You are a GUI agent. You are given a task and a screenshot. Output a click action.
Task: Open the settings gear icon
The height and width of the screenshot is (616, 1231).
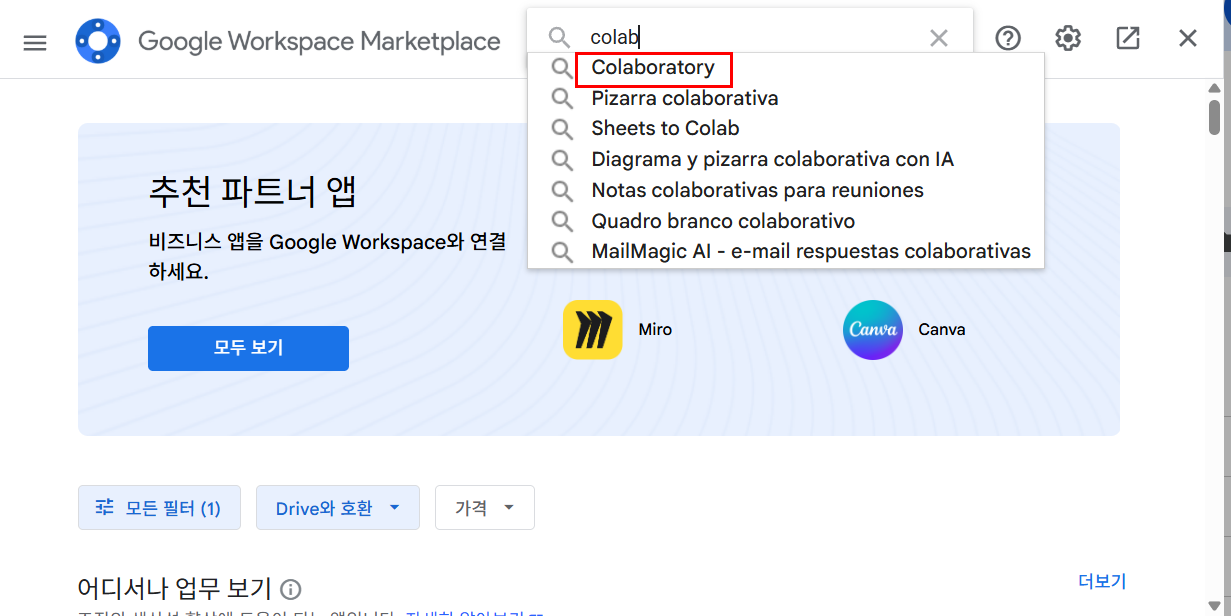(1068, 38)
